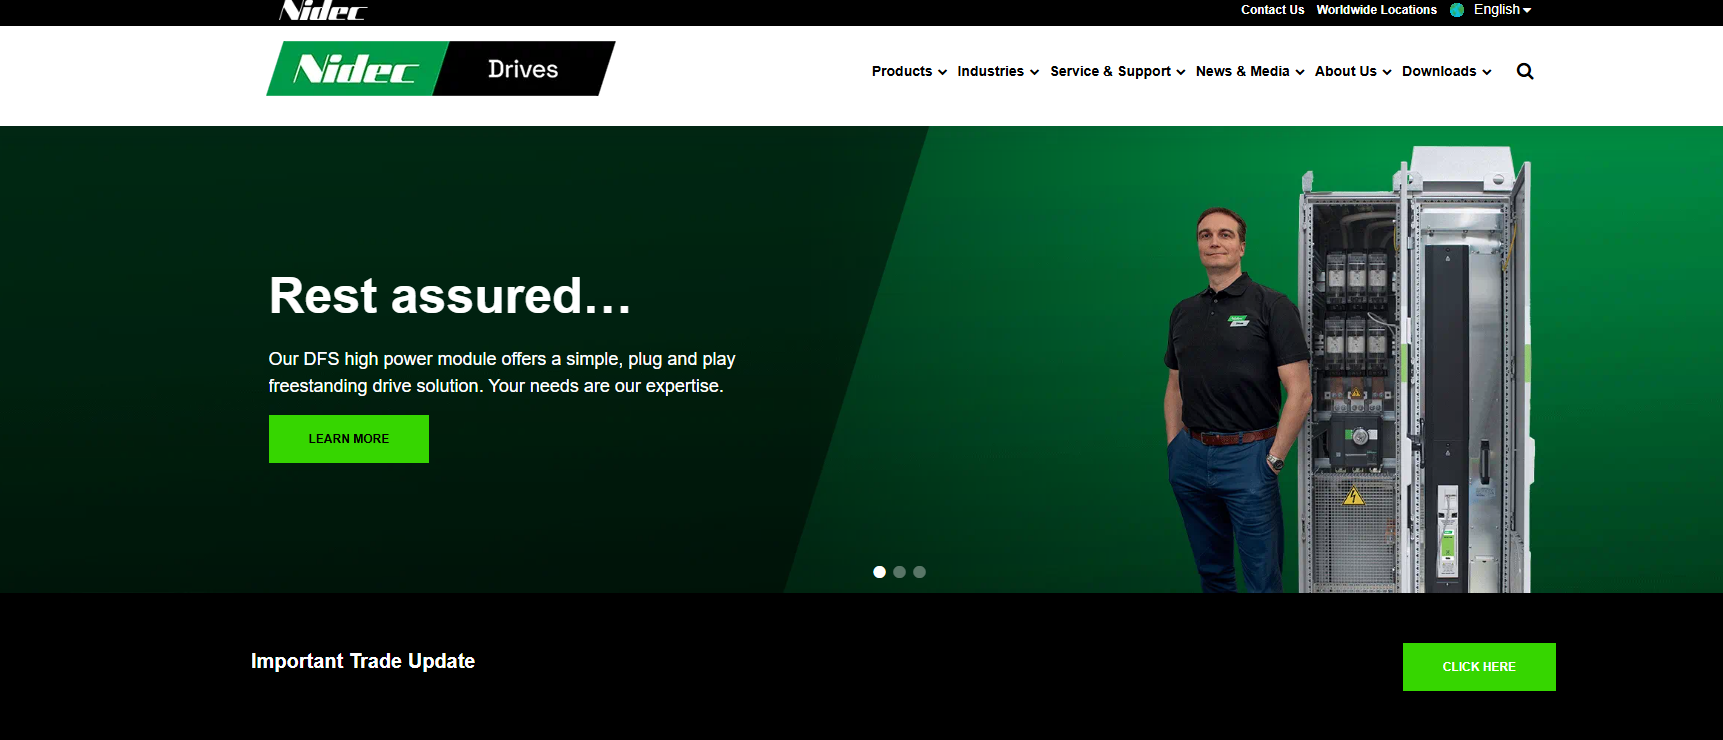Click the Rest assured headline
Screen dimensions: 1723x740
tap(450, 296)
